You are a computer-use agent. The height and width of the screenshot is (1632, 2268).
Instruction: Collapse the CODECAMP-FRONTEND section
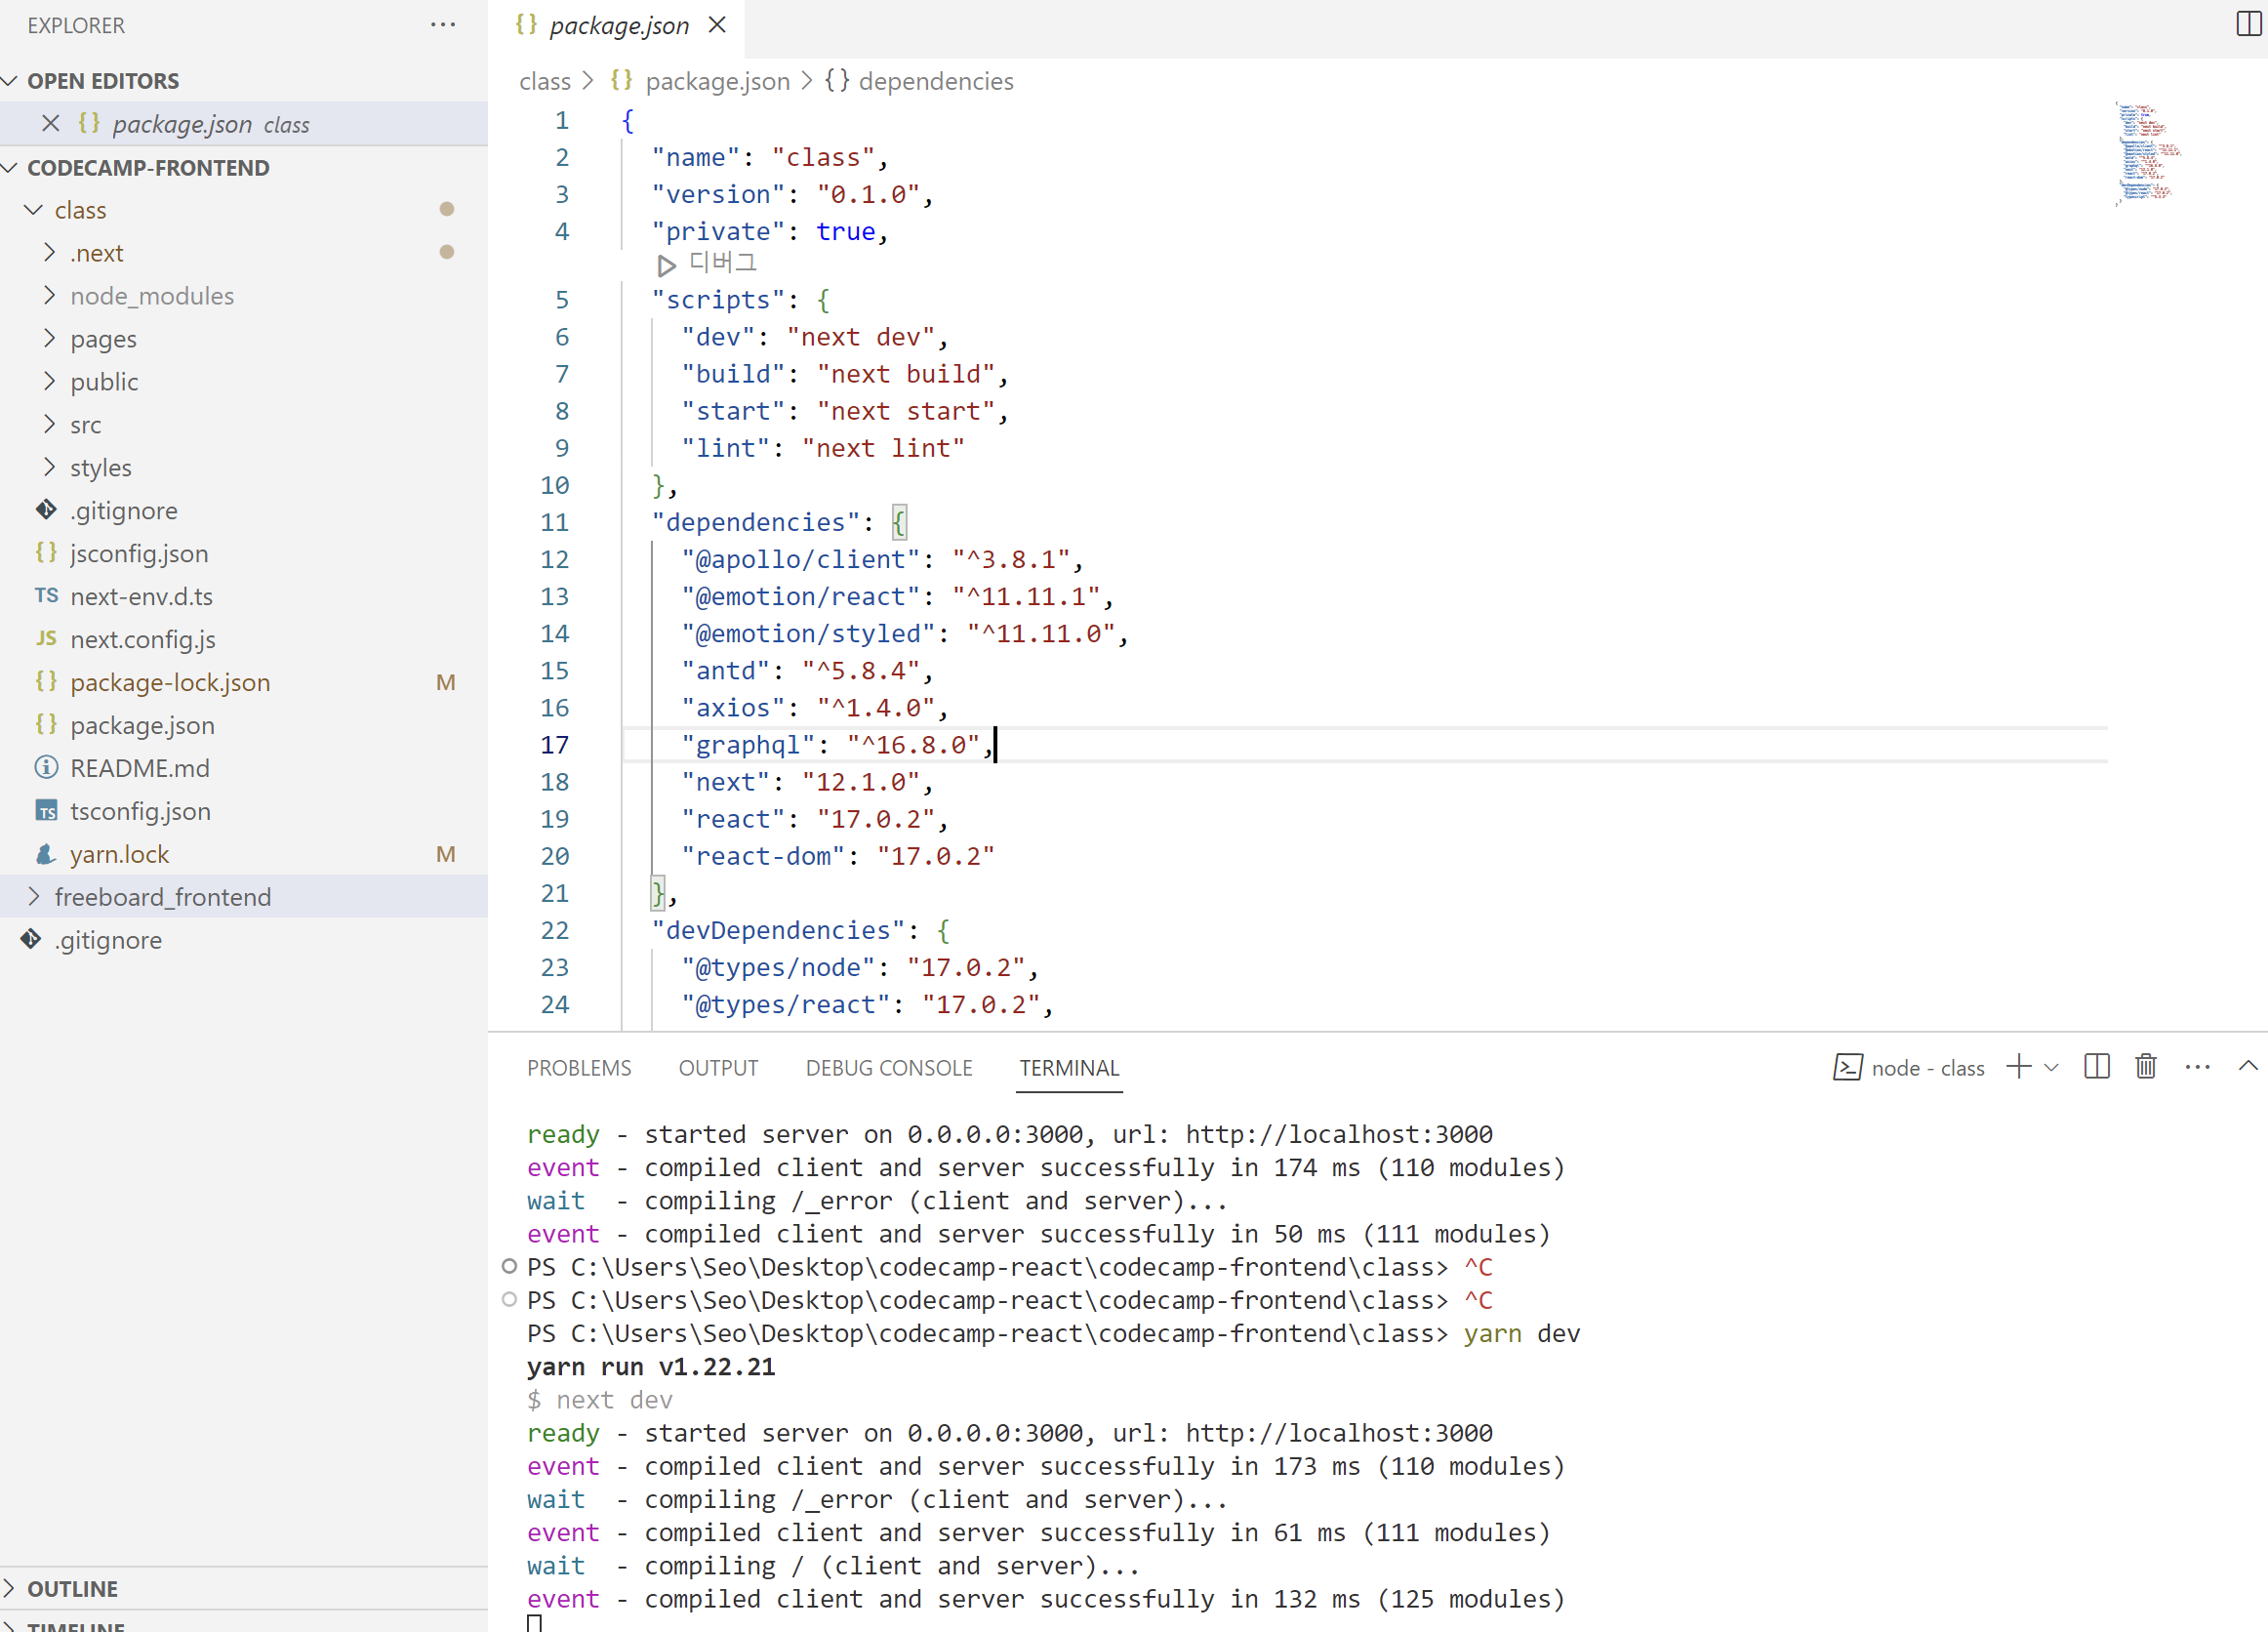coord(11,168)
